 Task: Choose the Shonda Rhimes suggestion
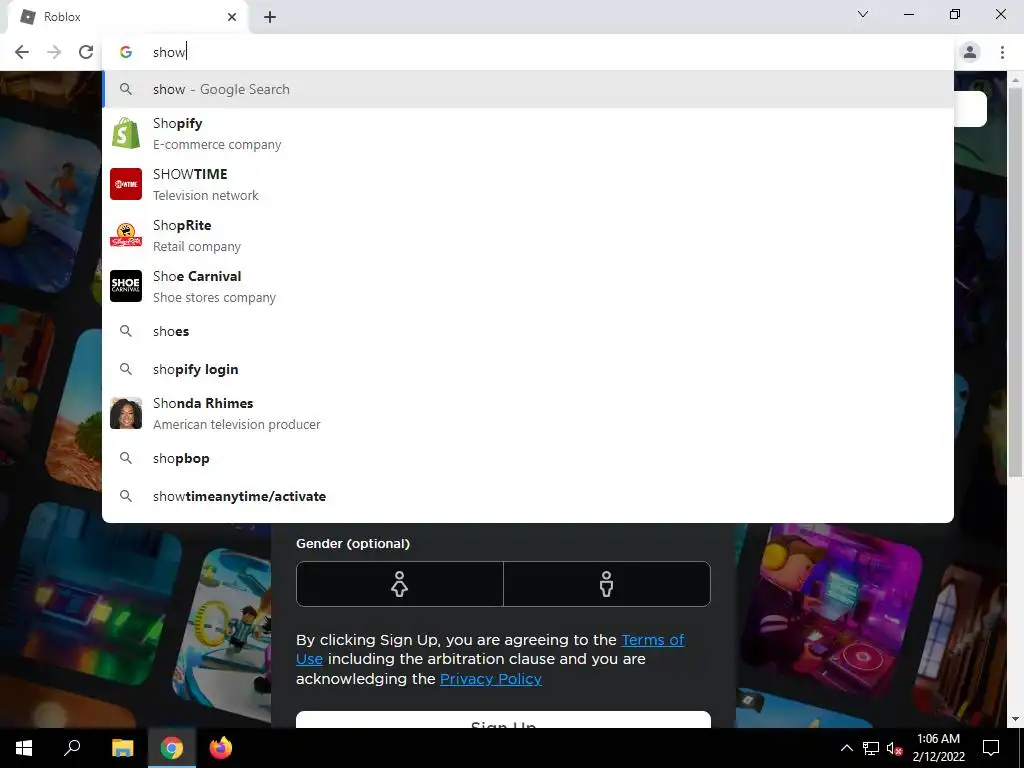[x=528, y=413]
